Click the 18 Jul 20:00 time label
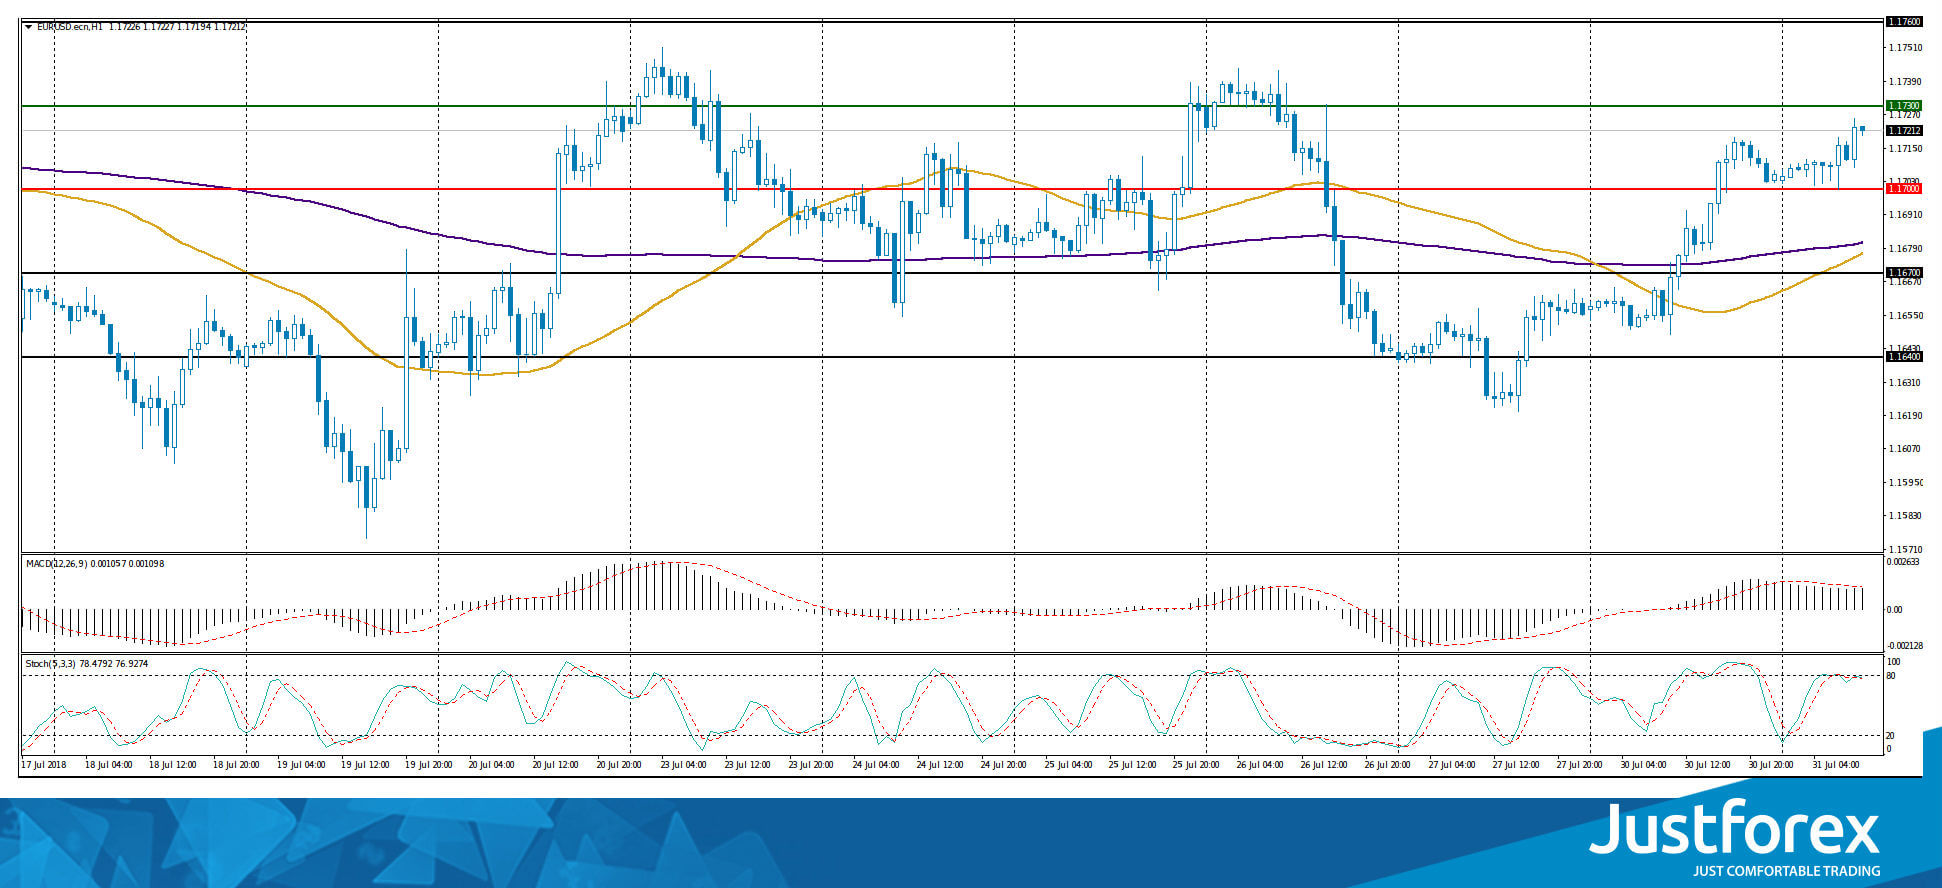Image resolution: width=1942 pixels, height=888 pixels. (x=238, y=764)
